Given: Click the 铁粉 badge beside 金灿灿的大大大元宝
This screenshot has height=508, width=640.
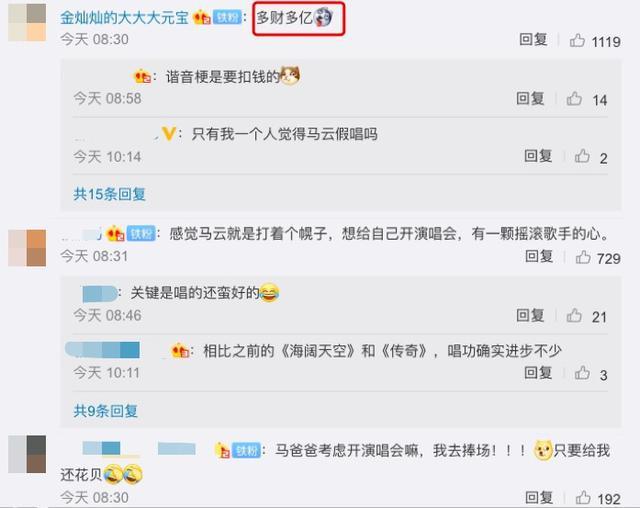Looking at the screenshot, I should coord(227,18).
